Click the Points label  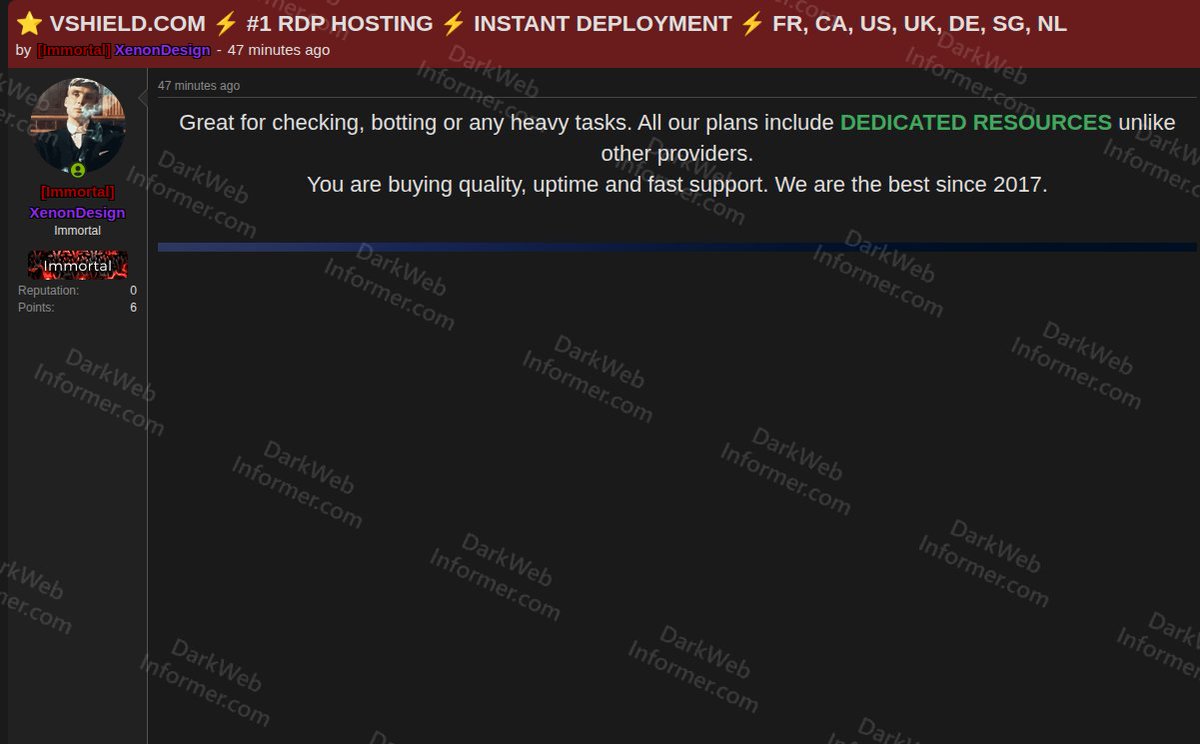tap(36, 308)
